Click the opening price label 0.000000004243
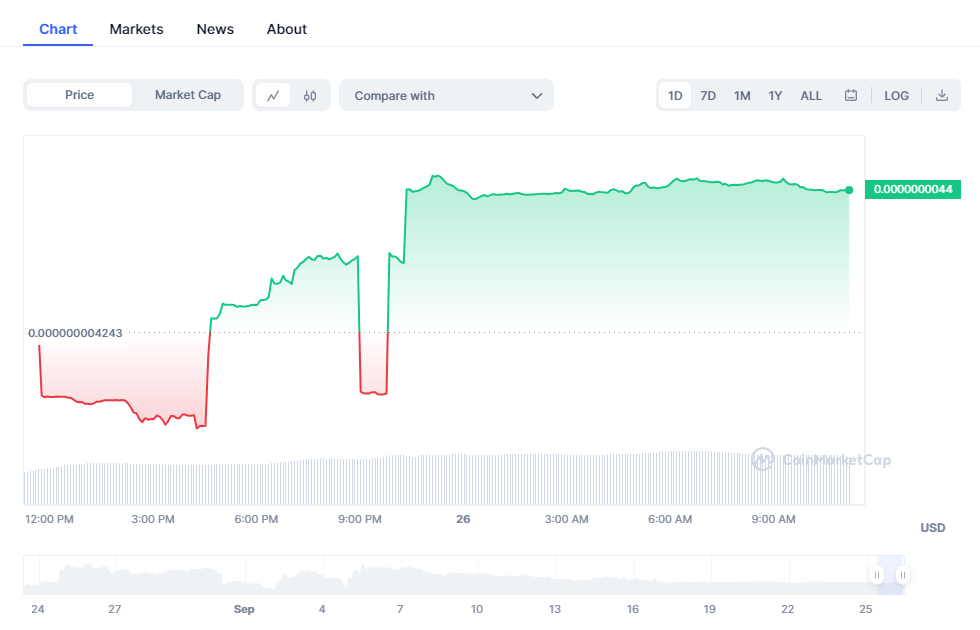 coord(76,333)
